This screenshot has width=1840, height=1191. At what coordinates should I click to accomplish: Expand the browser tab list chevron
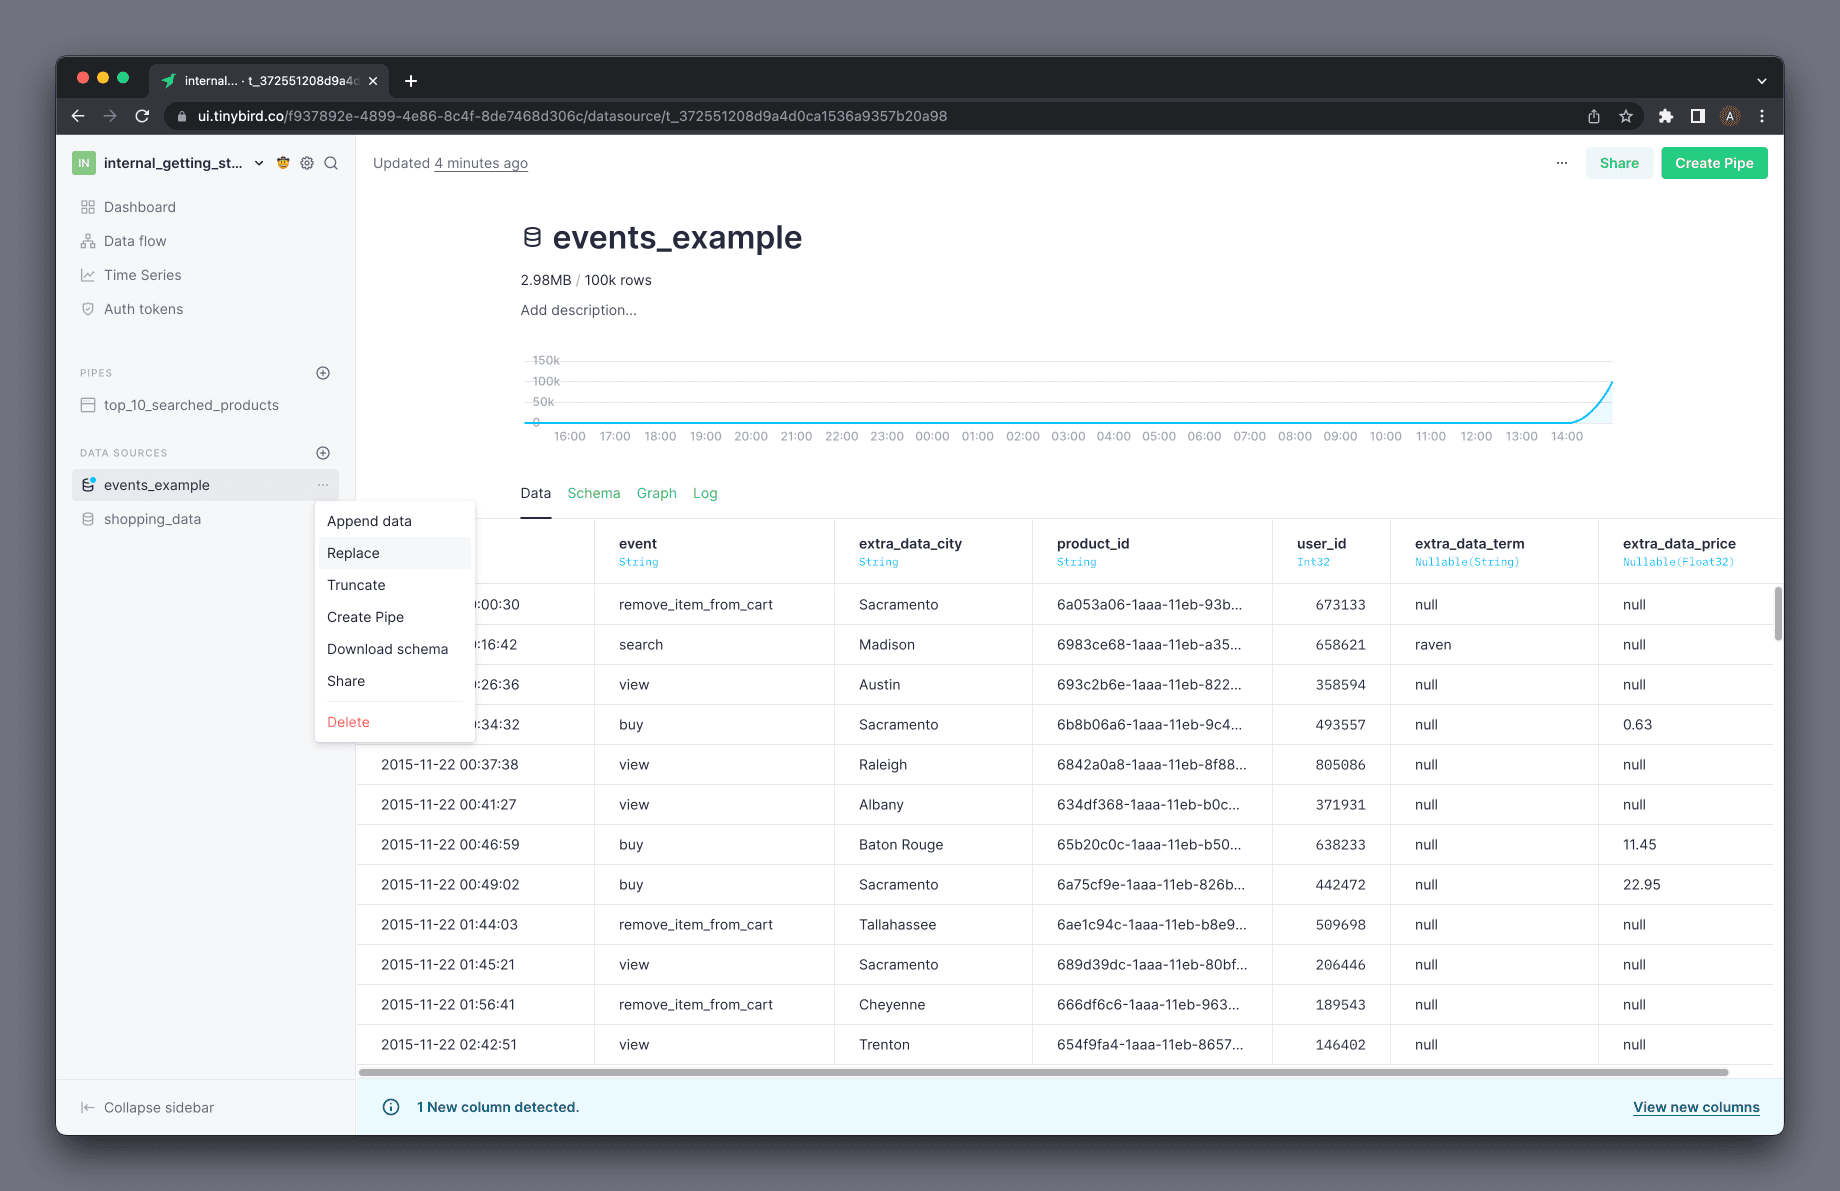1762,81
